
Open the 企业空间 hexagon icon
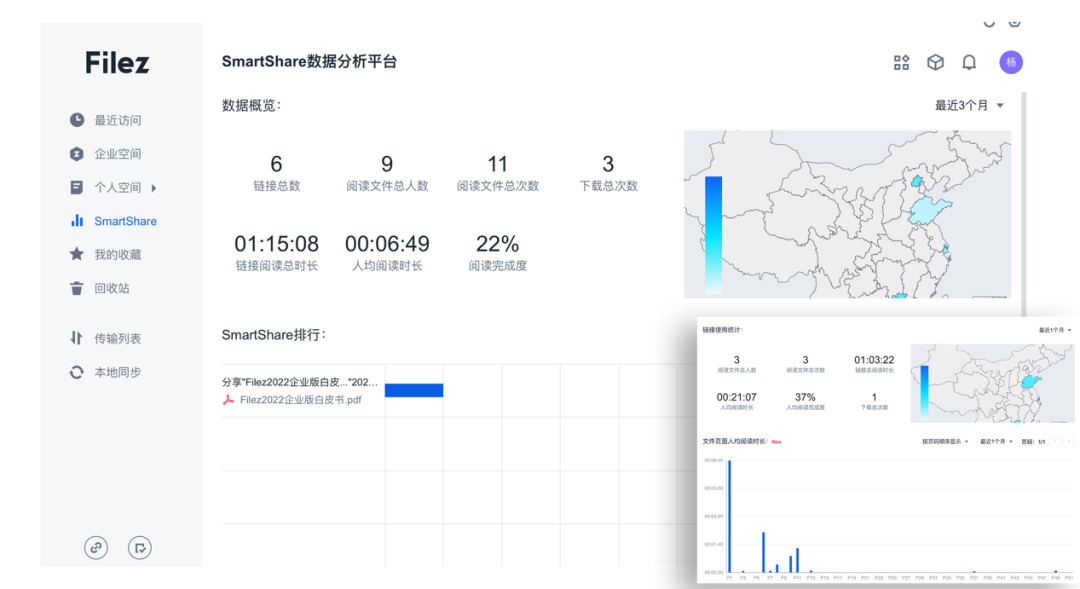76,154
